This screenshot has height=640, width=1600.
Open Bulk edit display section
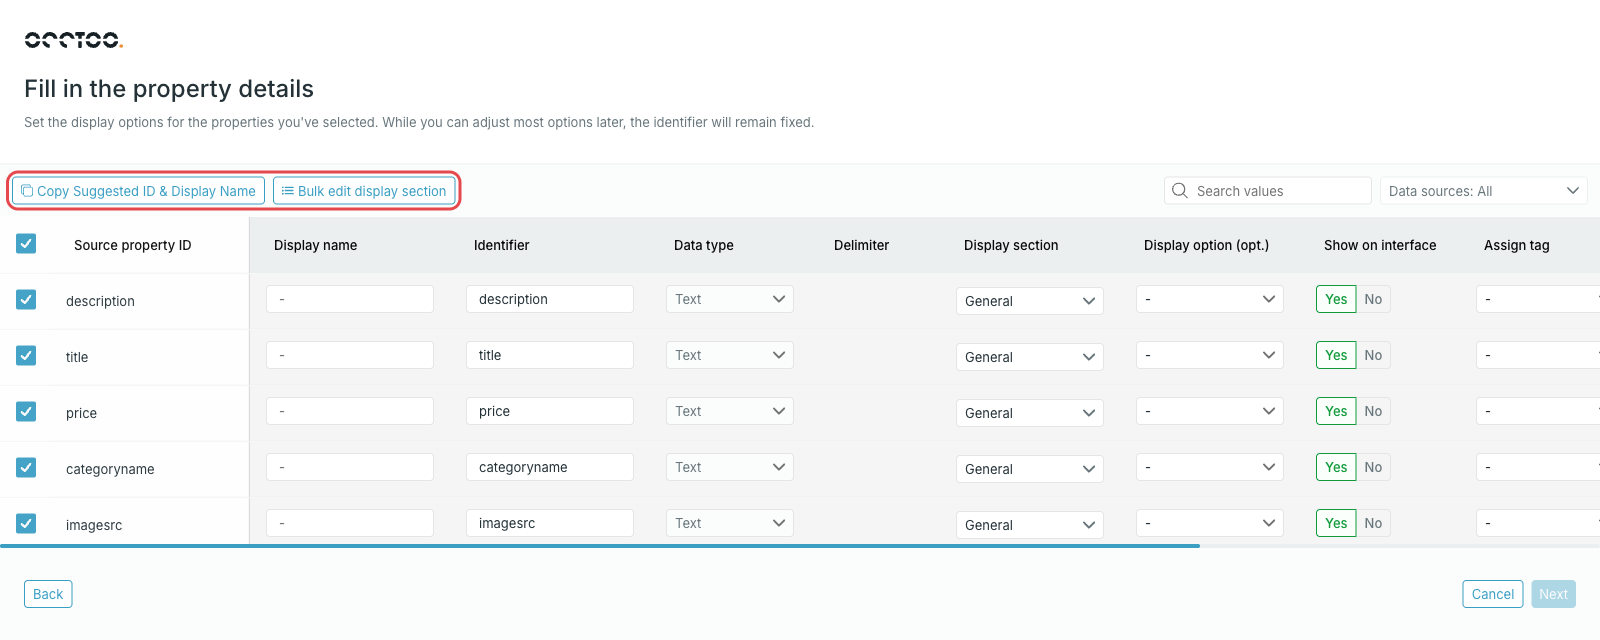364,191
